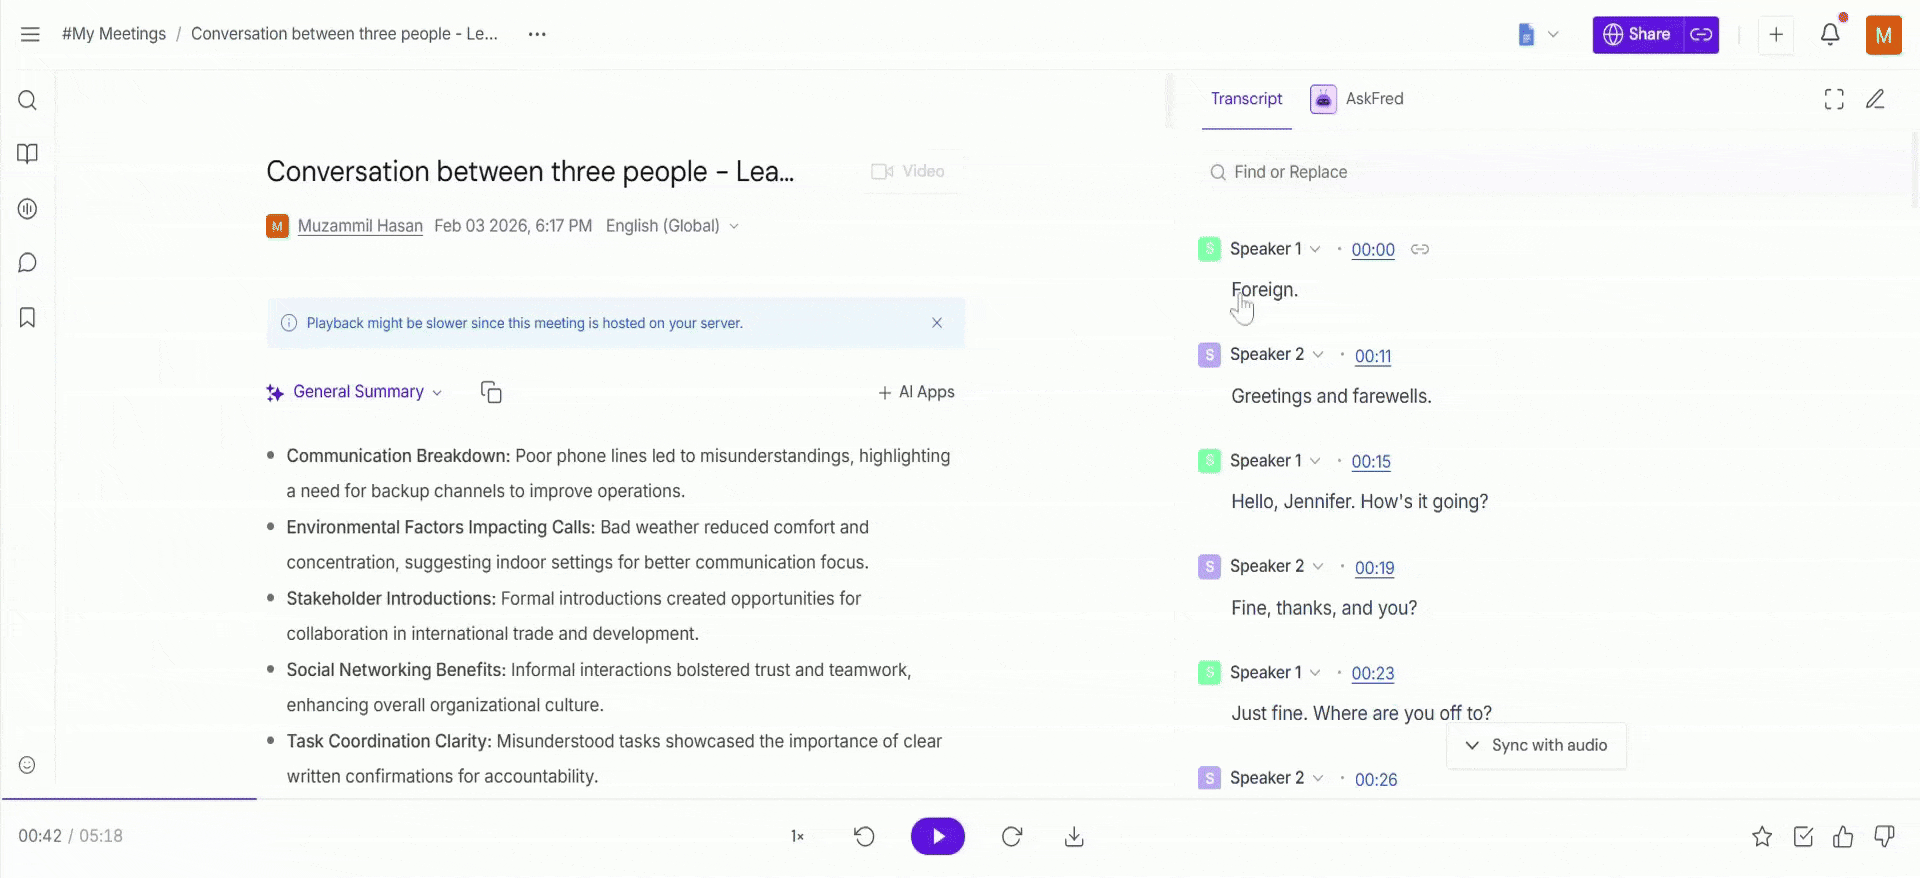
Task: Click the edit transcript pencil icon
Action: [1876, 99]
